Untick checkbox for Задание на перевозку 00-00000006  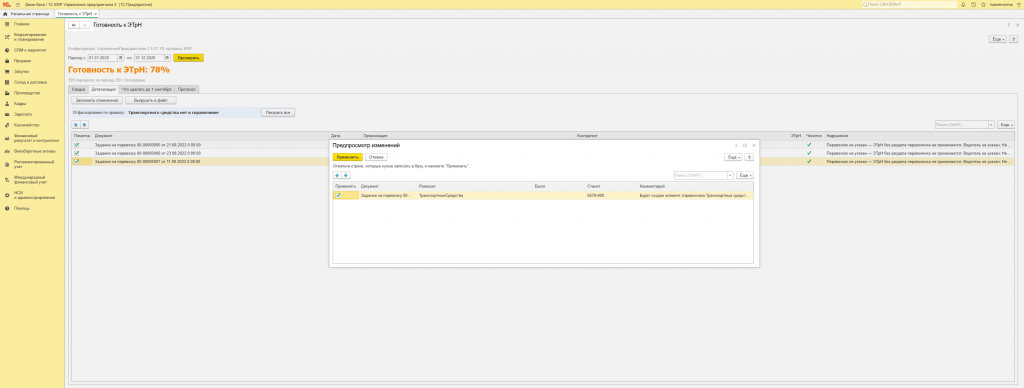(x=76, y=153)
